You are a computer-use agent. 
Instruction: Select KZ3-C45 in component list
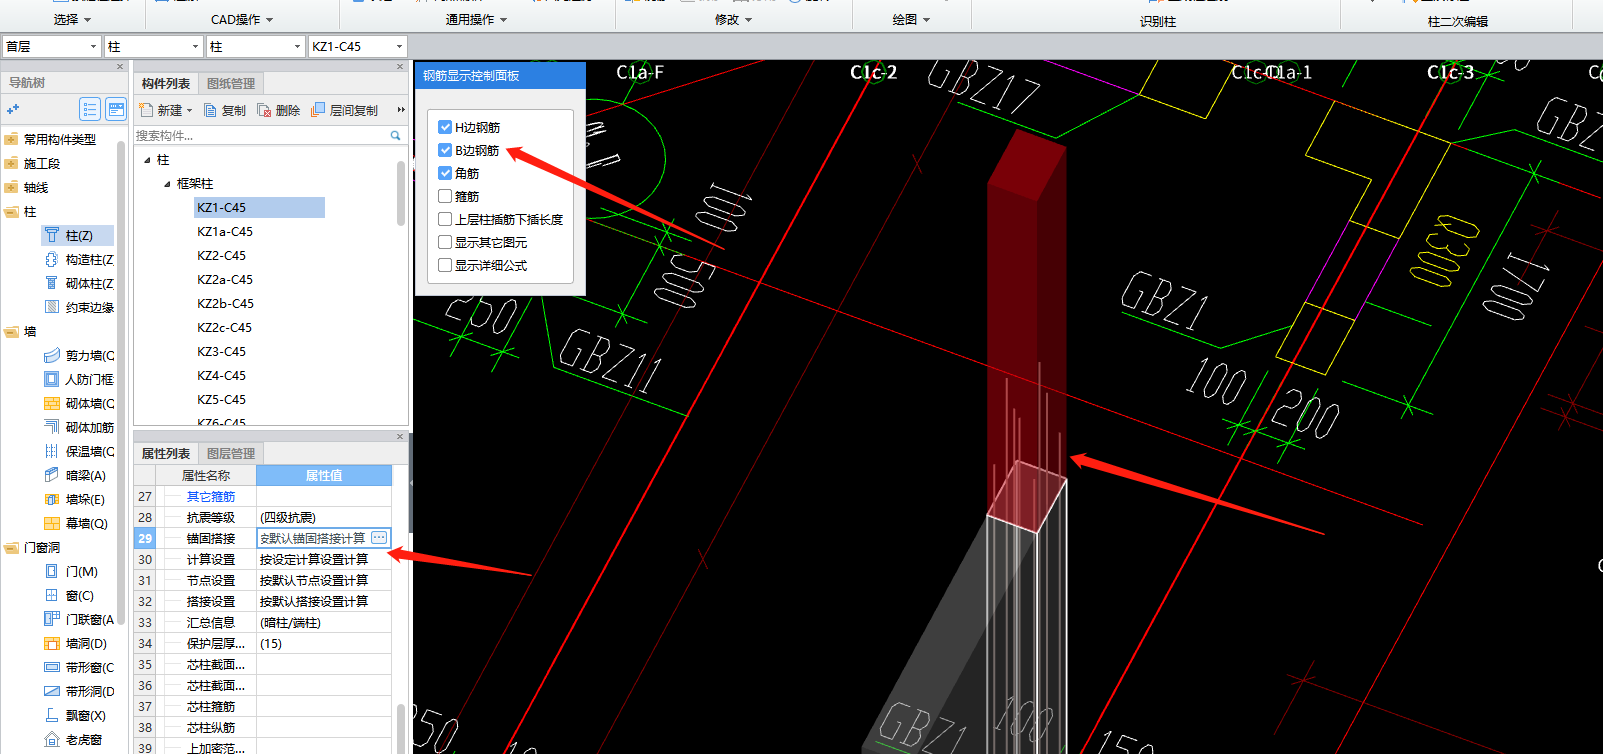[x=221, y=351]
